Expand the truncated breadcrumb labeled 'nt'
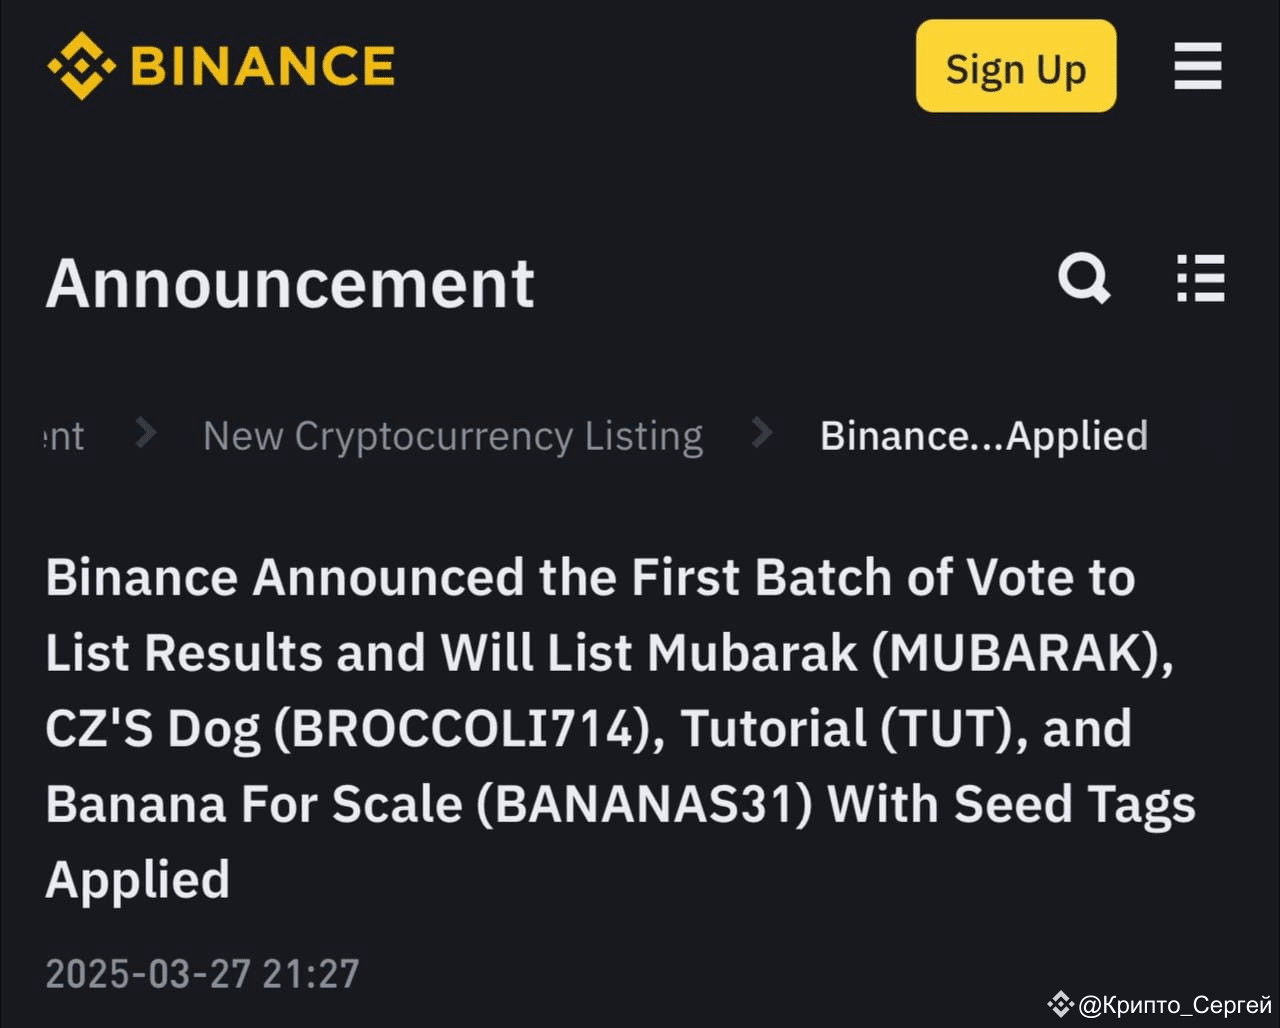Image resolution: width=1280 pixels, height=1028 pixels. [62, 435]
